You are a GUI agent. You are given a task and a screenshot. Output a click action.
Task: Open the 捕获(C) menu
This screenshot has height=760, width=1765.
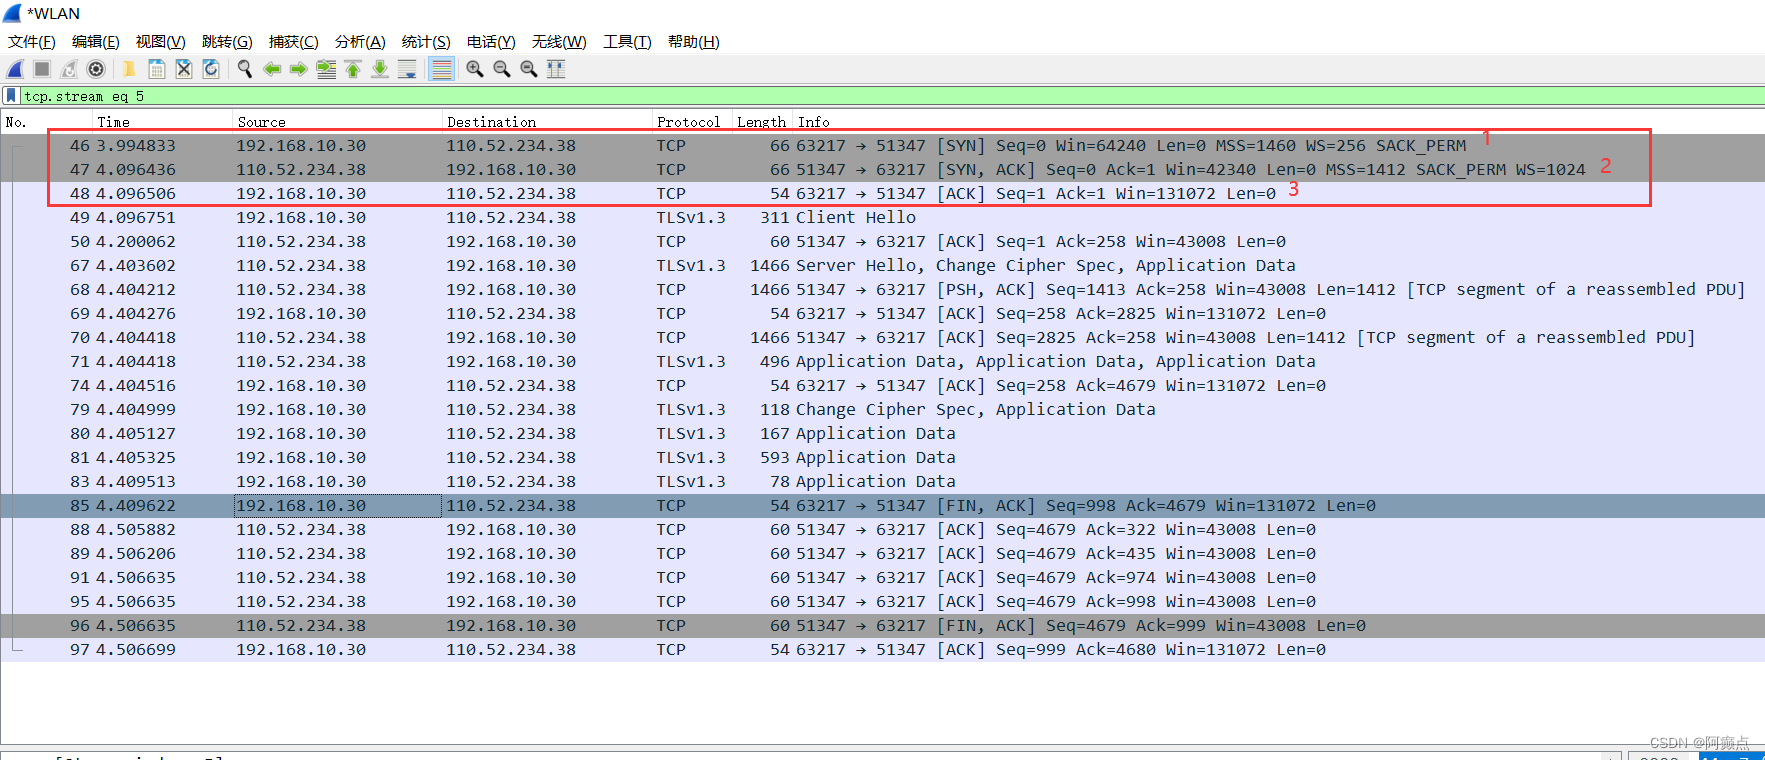click(294, 42)
